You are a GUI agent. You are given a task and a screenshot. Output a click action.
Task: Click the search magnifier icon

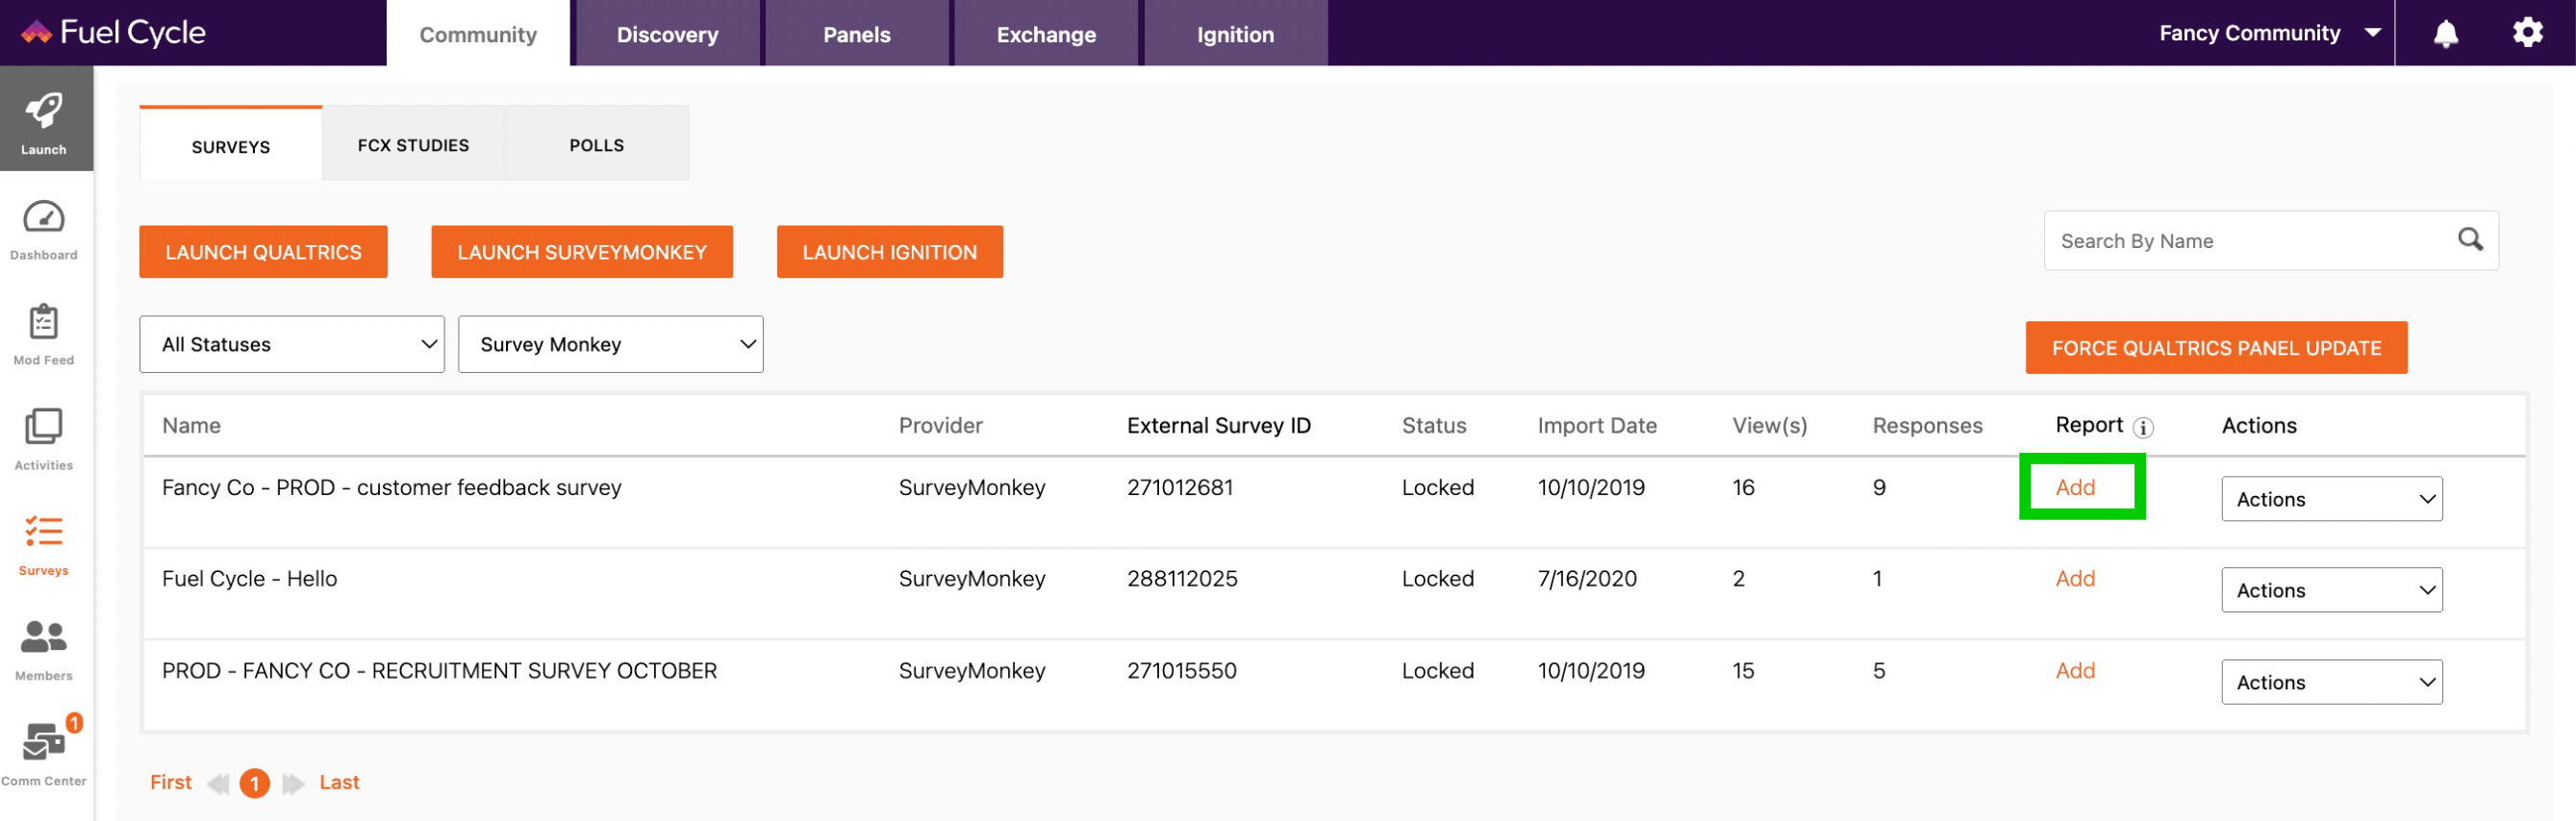[2470, 240]
